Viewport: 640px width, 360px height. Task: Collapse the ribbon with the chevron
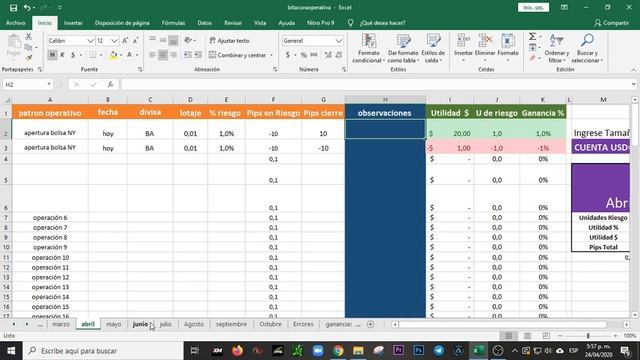(633, 70)
